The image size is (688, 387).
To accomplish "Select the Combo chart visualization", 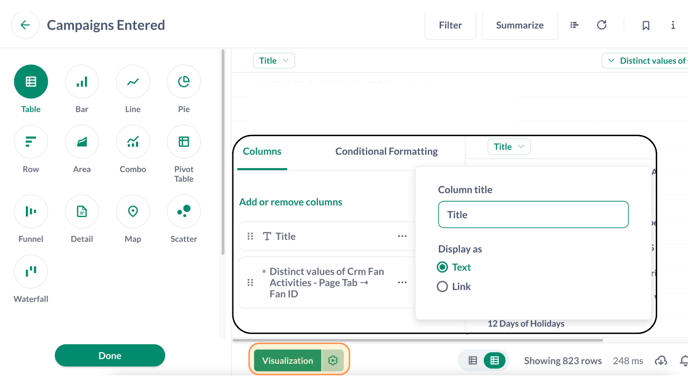I will point(133,142).
